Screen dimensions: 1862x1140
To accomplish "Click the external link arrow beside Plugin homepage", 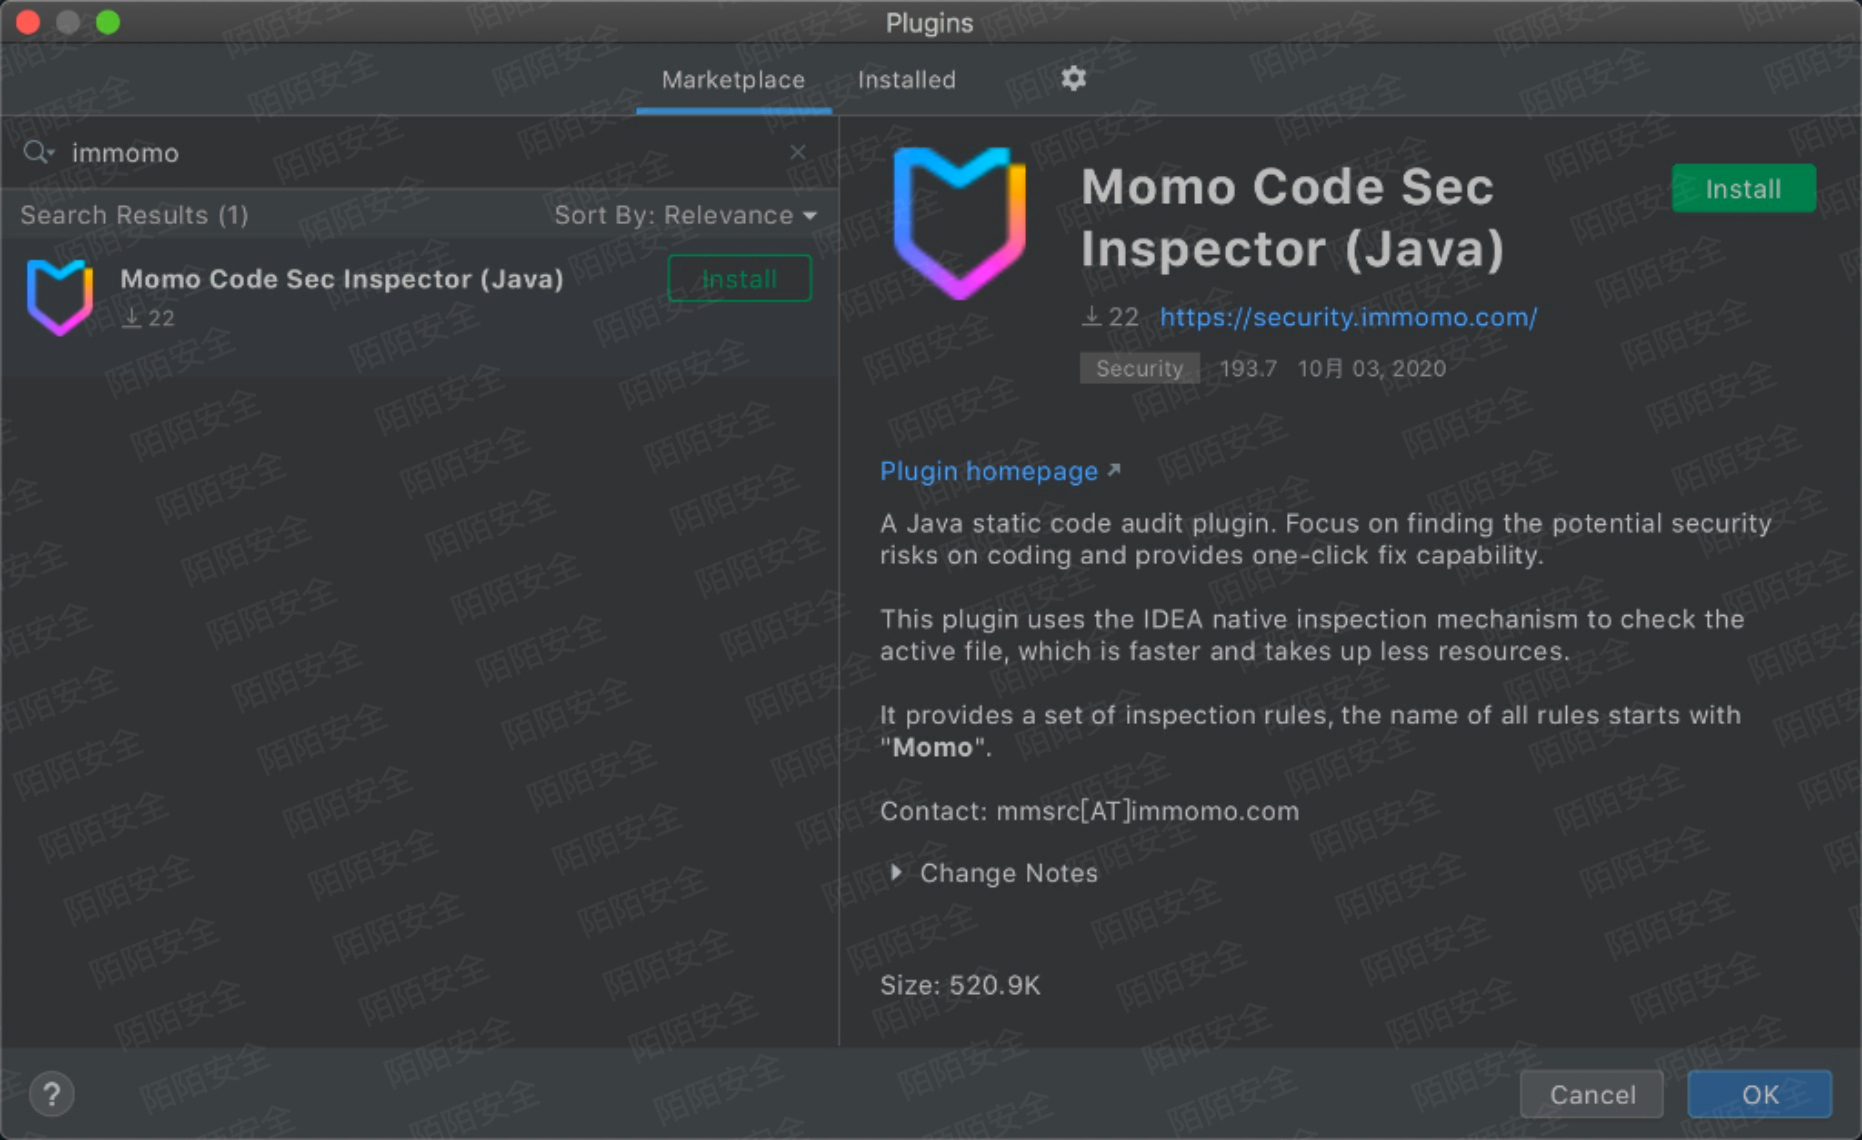I will [x=1114, y=470].
